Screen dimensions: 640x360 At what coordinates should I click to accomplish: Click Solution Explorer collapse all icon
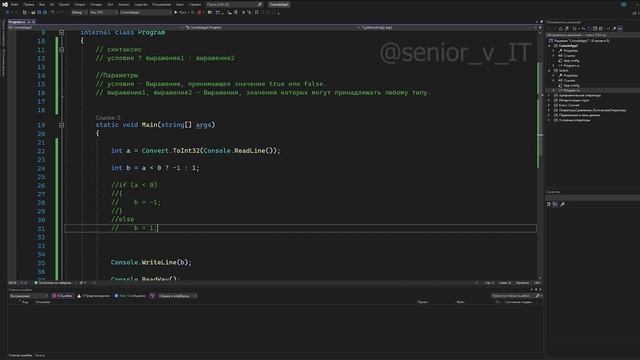(595, 29)
